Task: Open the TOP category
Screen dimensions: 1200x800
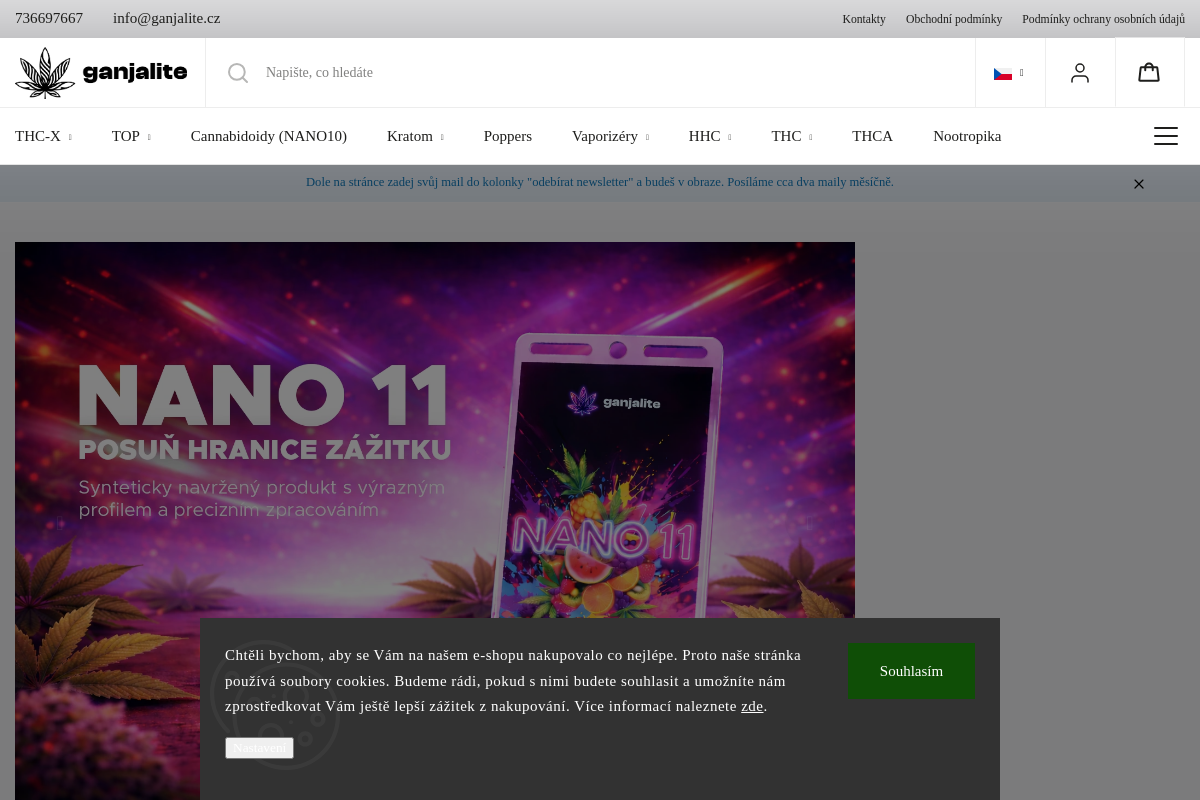Action: pyautogui.click(x=126, y=136)
